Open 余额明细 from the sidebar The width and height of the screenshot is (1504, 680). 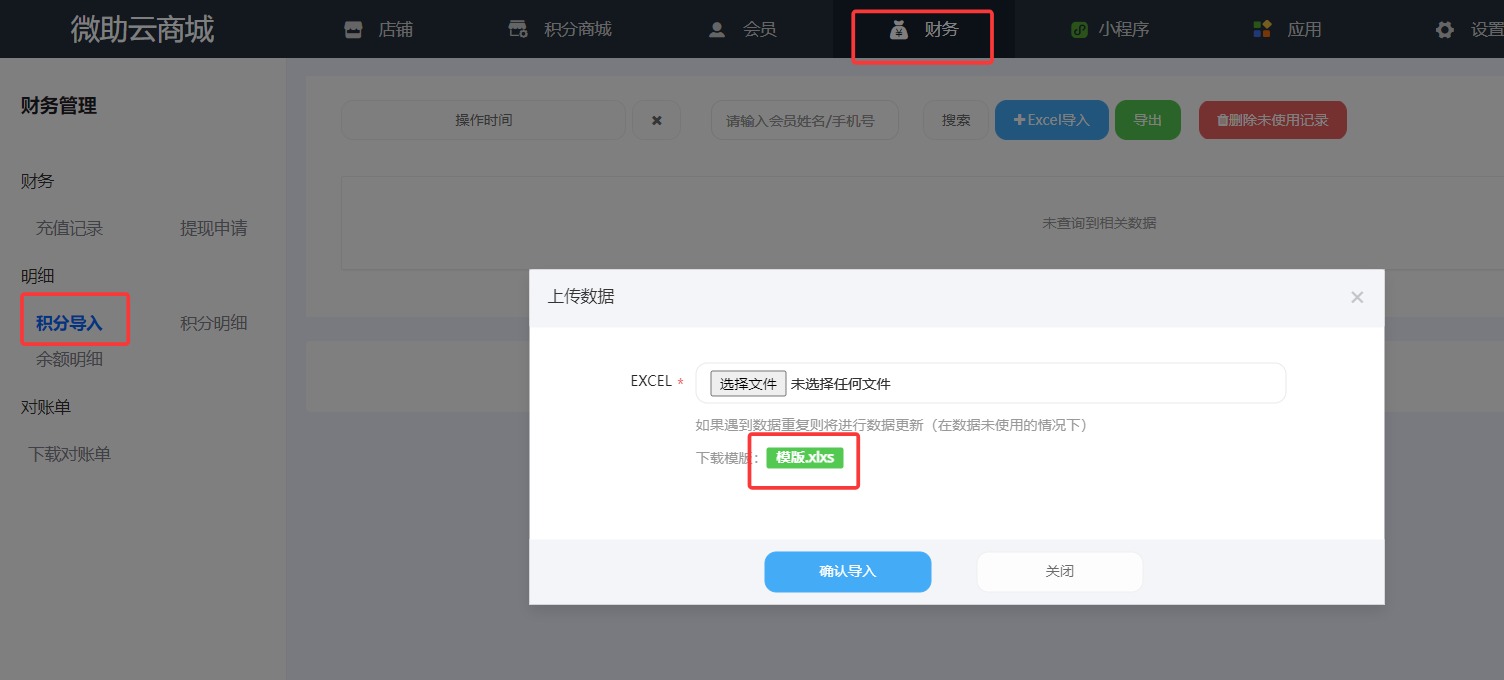pyautogui.click(x=69, y=359)
